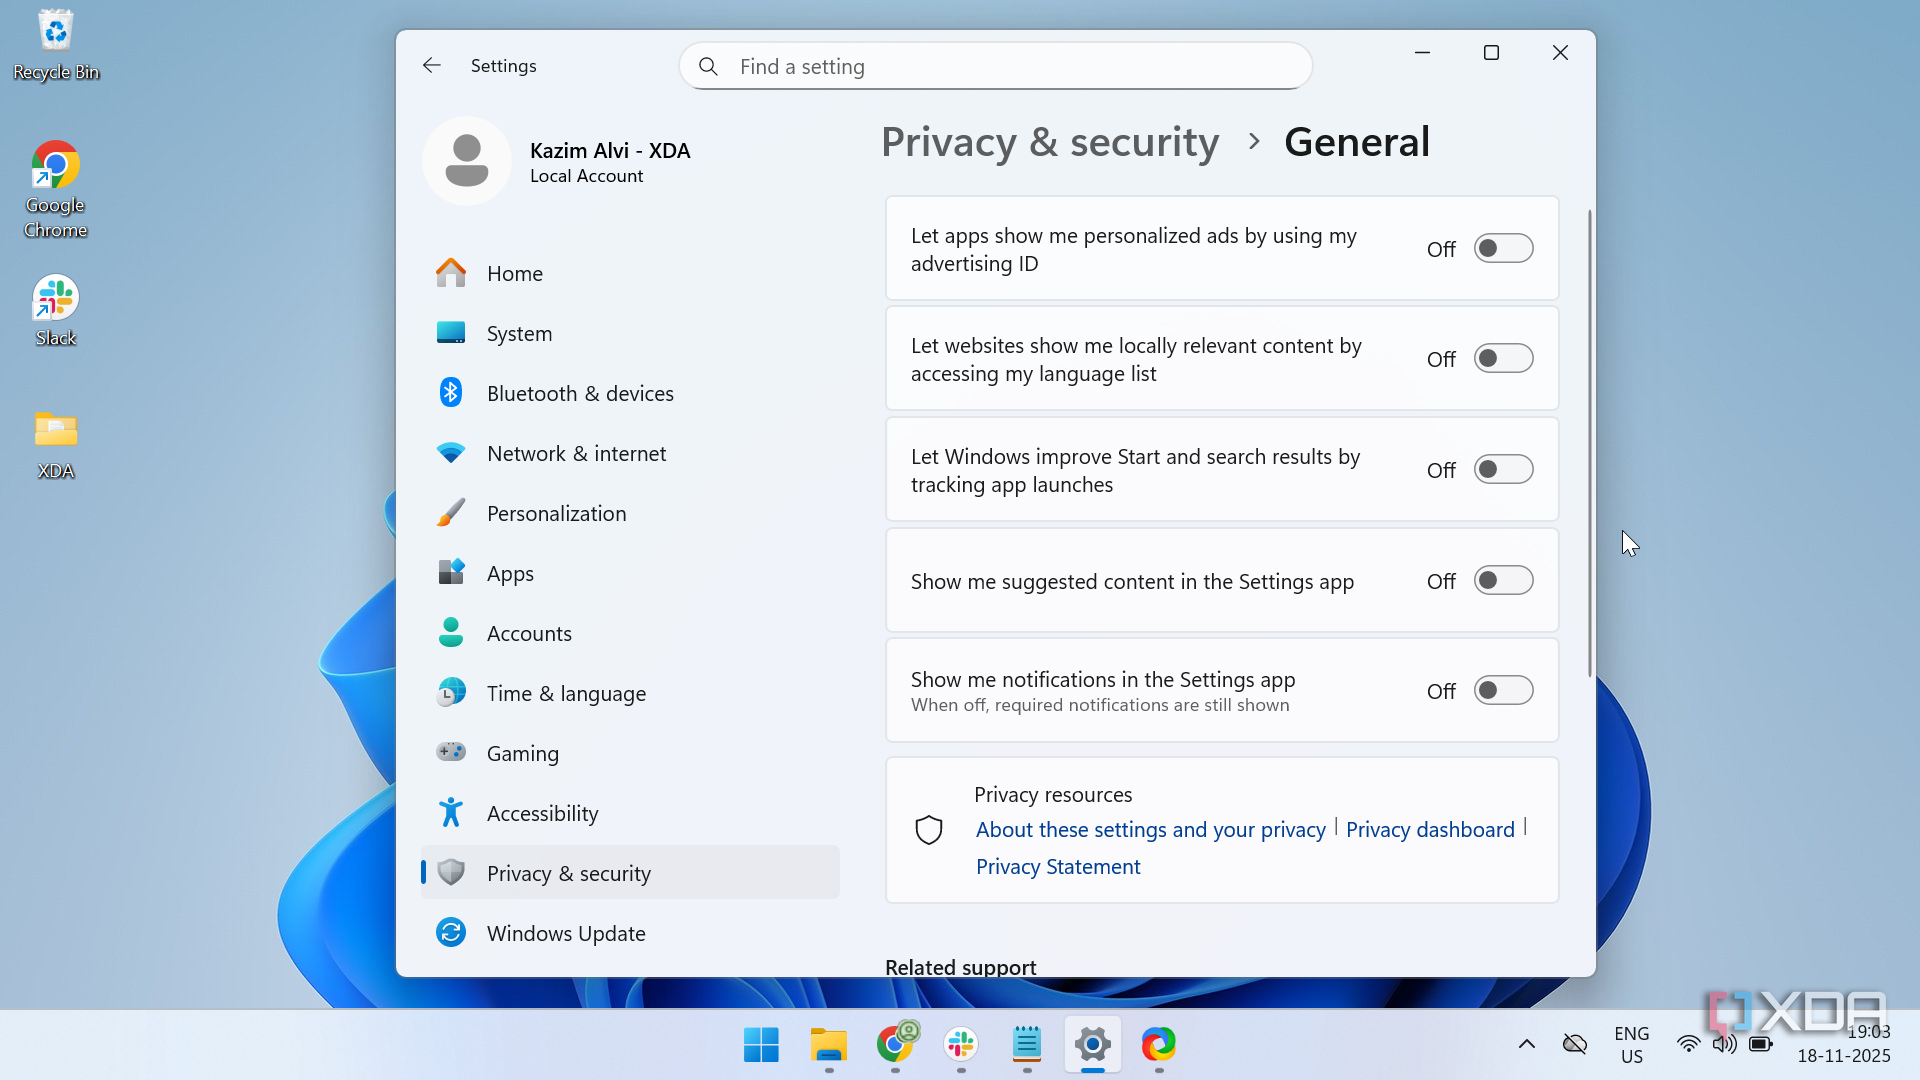Image resolution: width=1920 pixels, height=1080 pixels.
Task: Enable suggested content in Settings app
Action: (1502, 581)
